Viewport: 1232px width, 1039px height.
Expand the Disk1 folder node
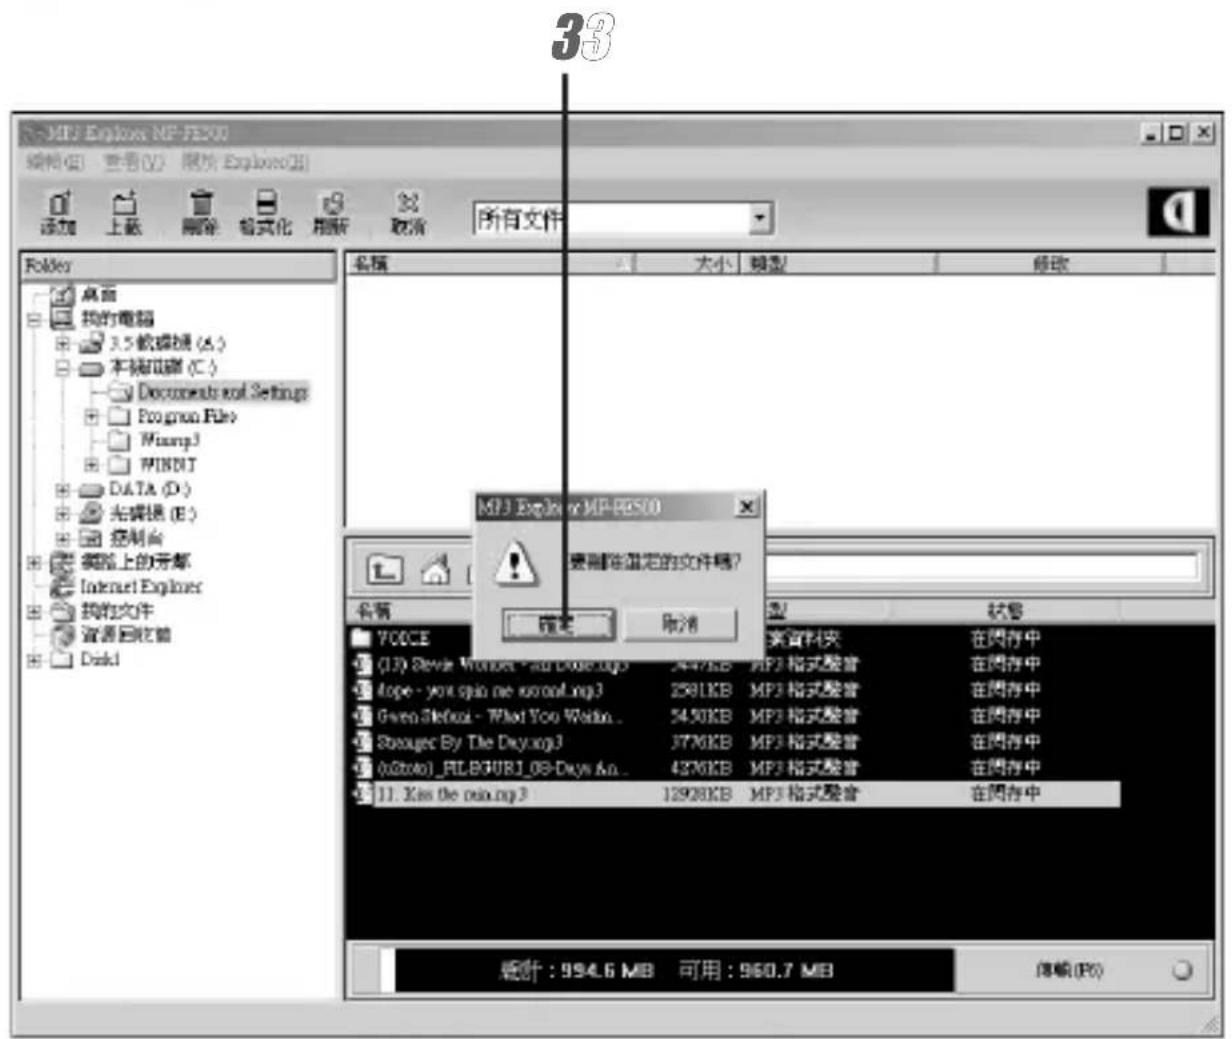(x=35, y=660)
